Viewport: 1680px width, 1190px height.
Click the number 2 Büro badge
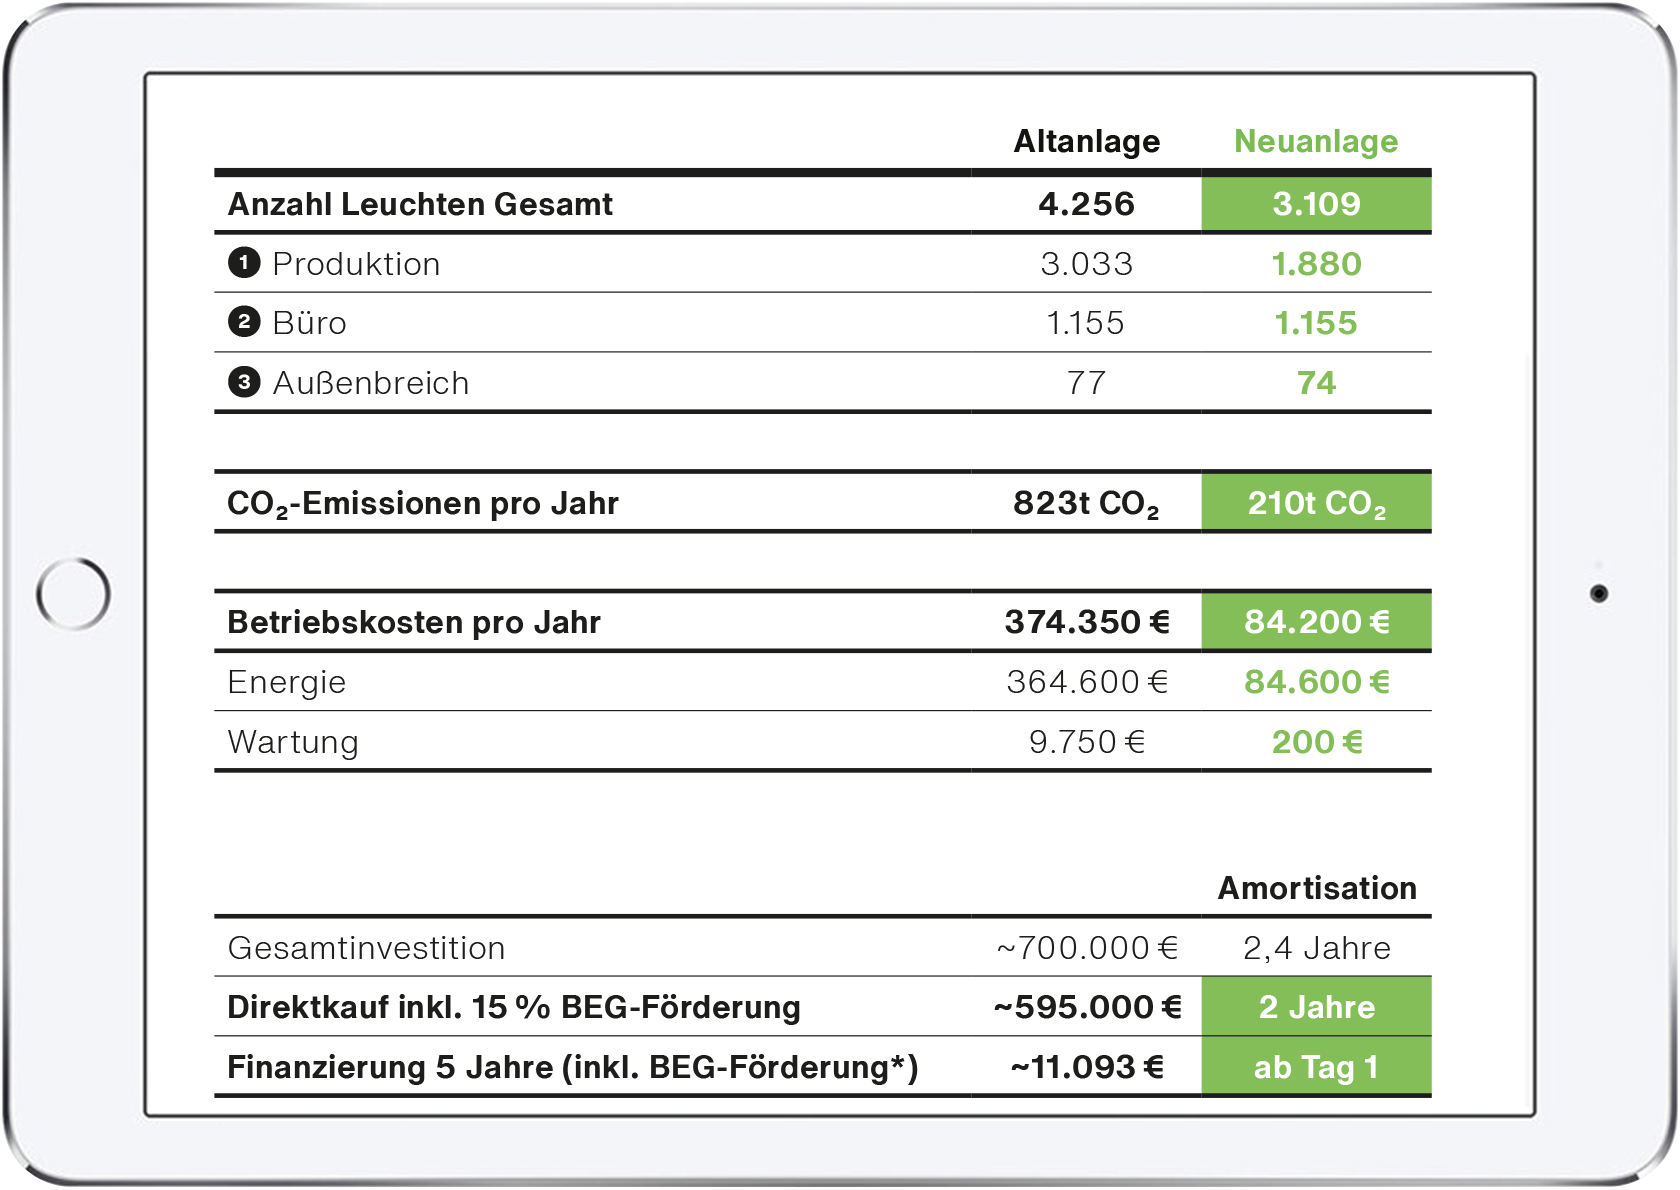(244, 322)
